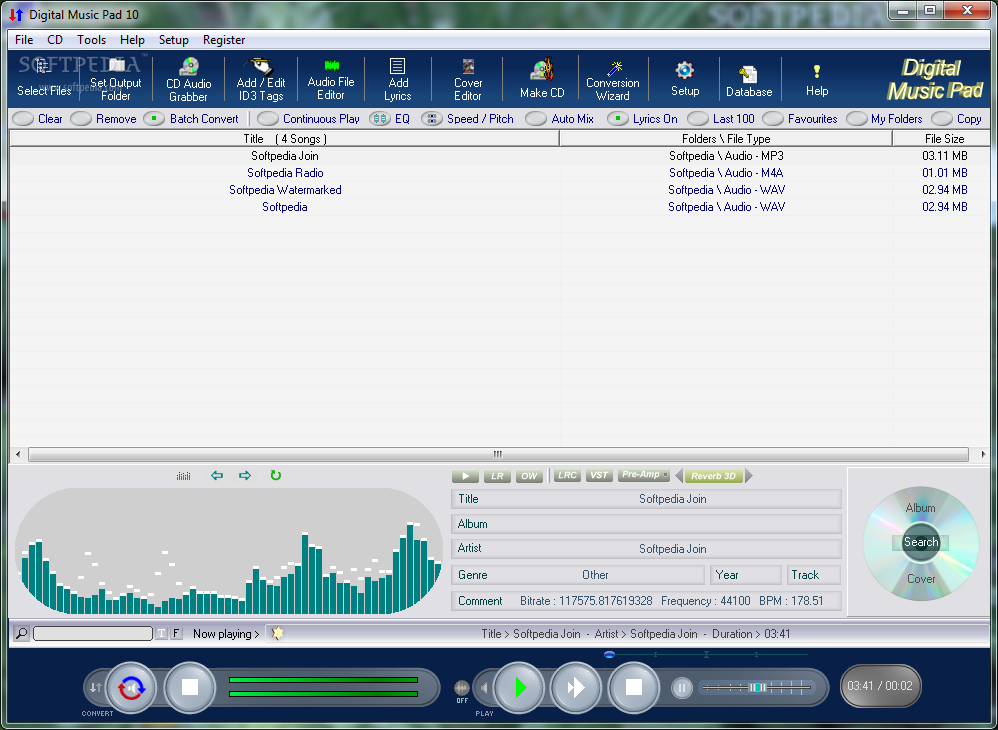Open the CD Audio Grabber
998x730 pixels.
(x=188, y=80)
